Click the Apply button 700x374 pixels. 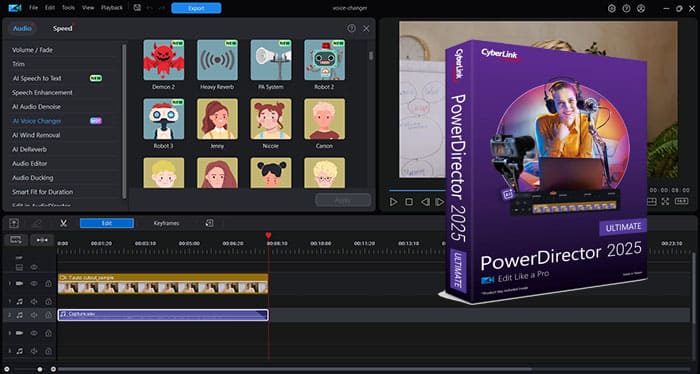[x=343, y=200]
